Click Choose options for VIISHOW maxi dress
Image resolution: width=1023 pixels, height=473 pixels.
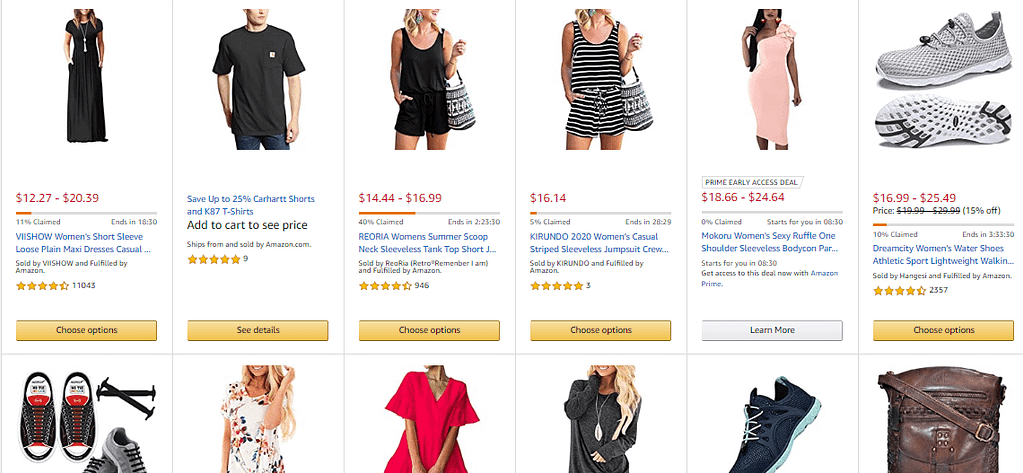point(87,330)
